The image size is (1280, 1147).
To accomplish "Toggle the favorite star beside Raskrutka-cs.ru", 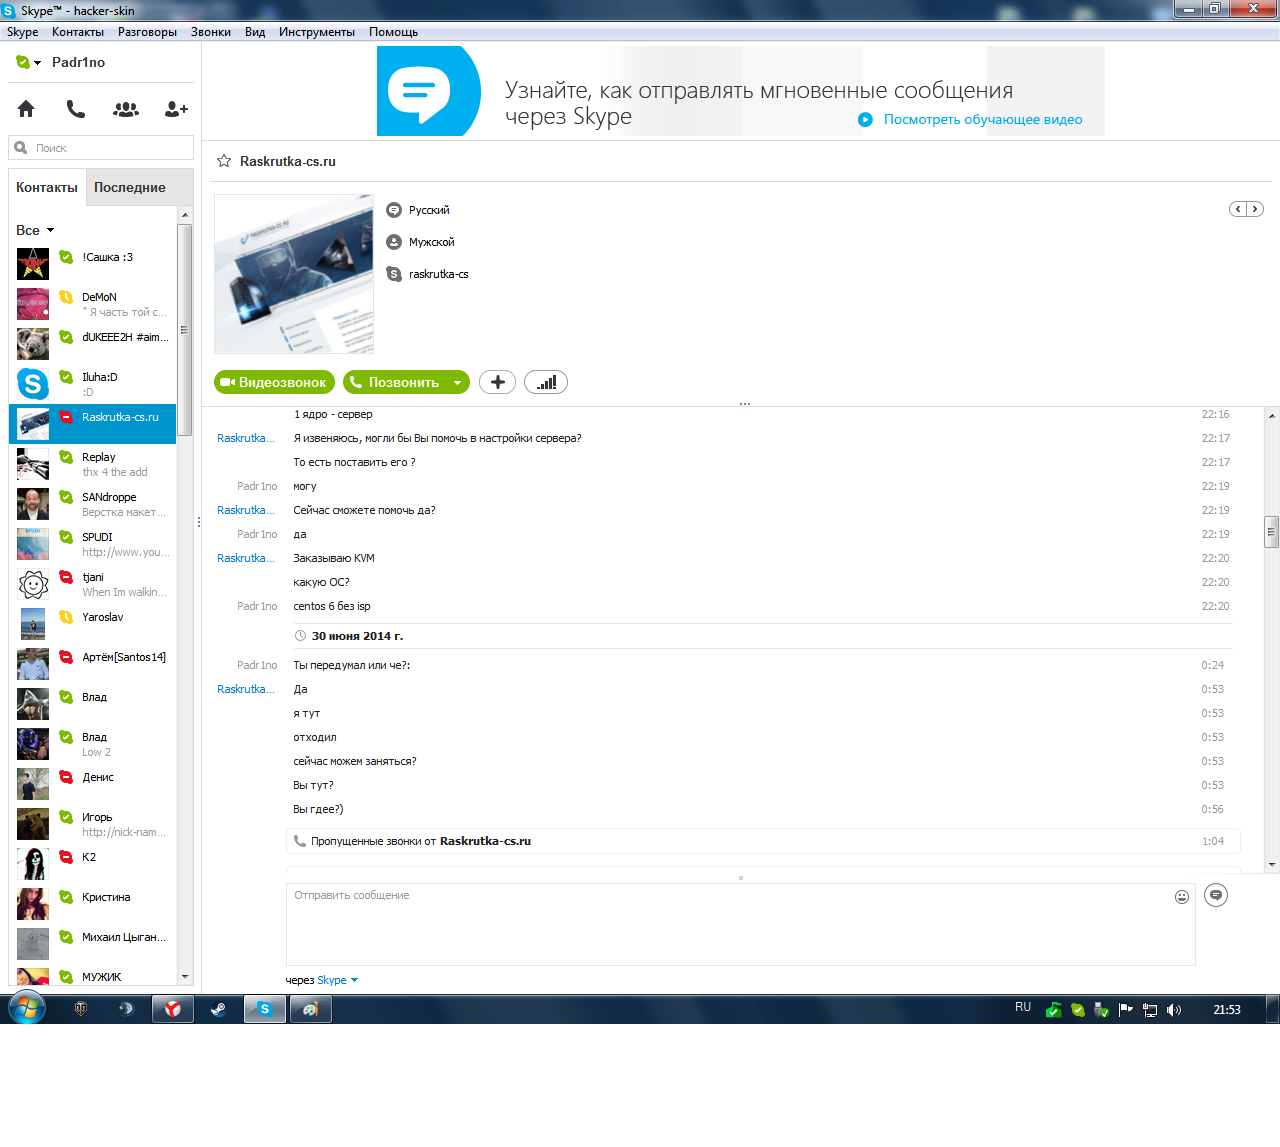I will pyautogui.click(x=224, y=161).
